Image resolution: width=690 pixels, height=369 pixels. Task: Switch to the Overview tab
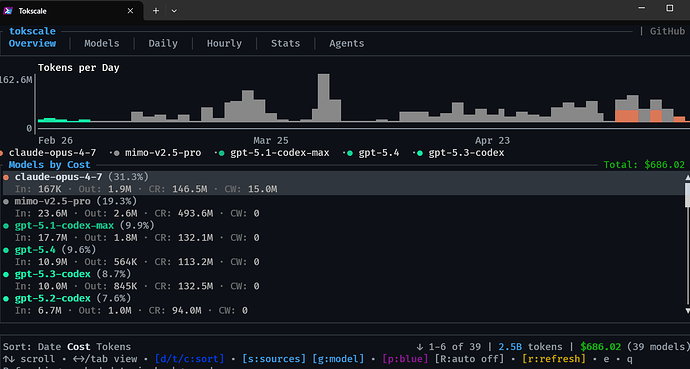[x=32, y=43]
